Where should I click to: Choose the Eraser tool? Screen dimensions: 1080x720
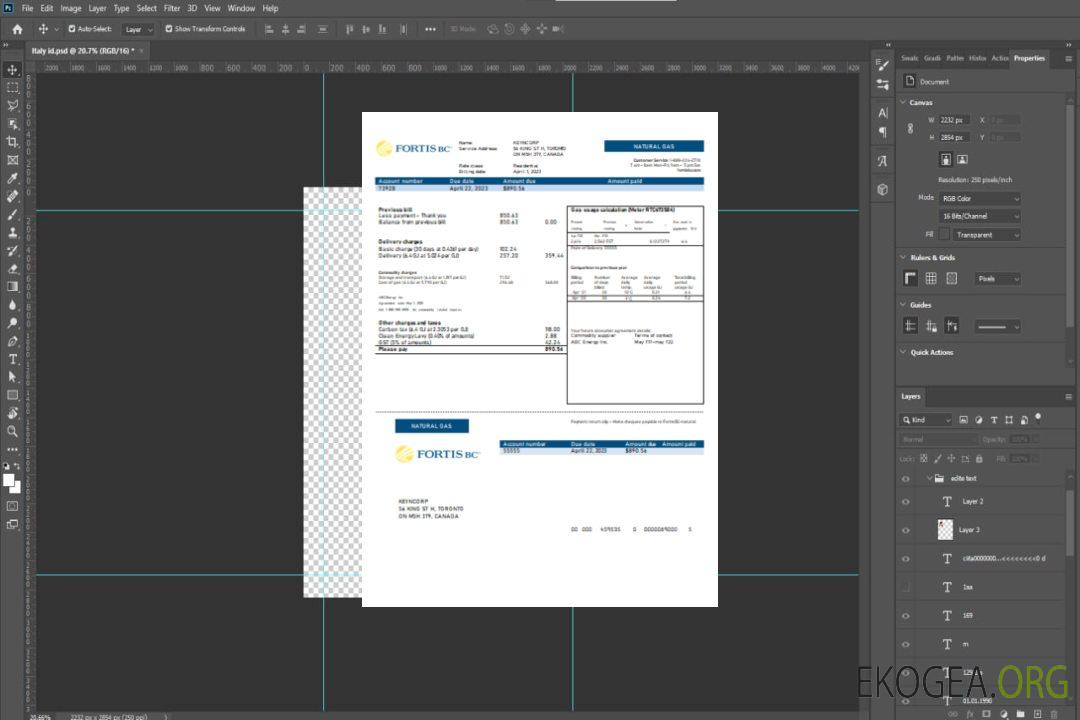[13, 268]
